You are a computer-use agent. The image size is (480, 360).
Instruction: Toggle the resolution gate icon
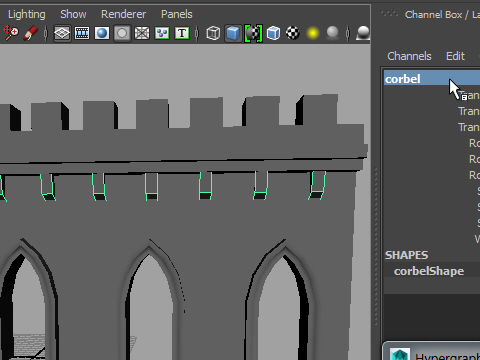102,33
